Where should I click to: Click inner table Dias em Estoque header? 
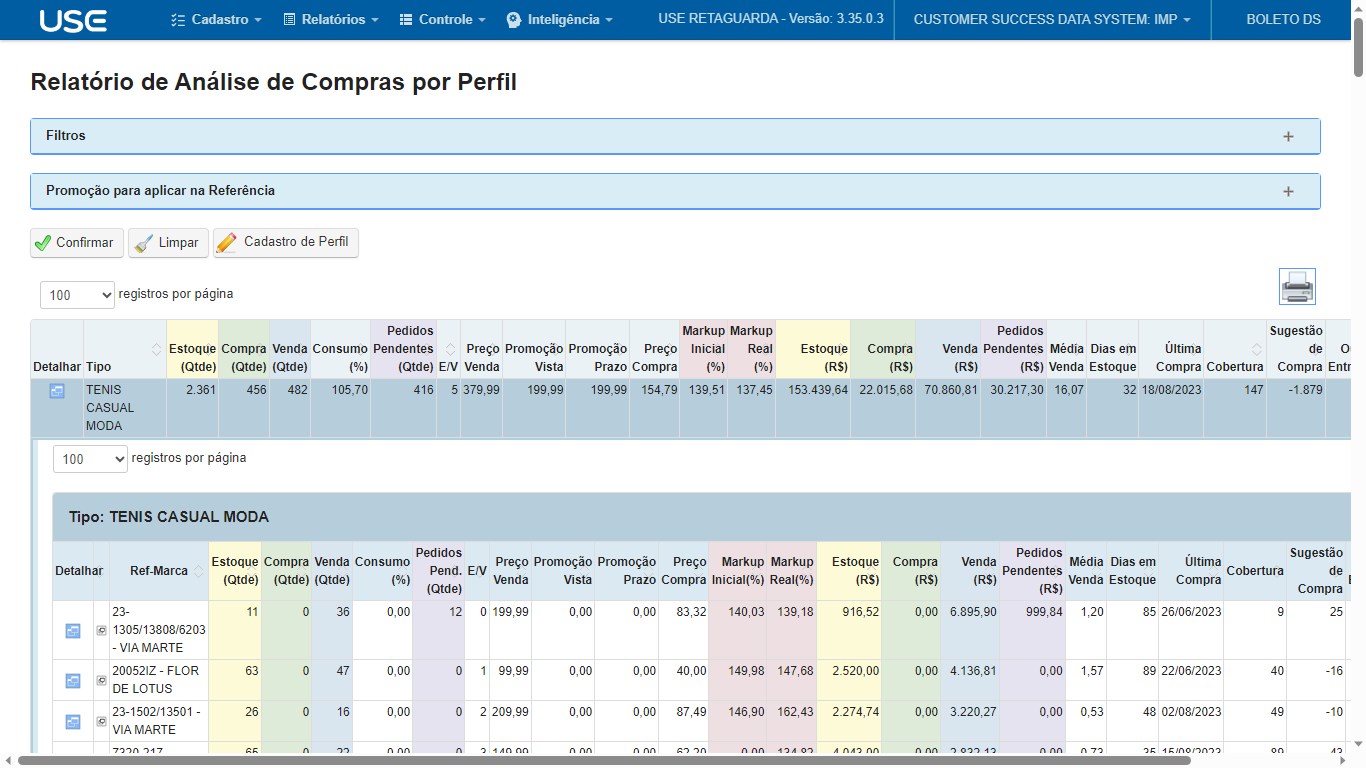tap(1132, 571)
